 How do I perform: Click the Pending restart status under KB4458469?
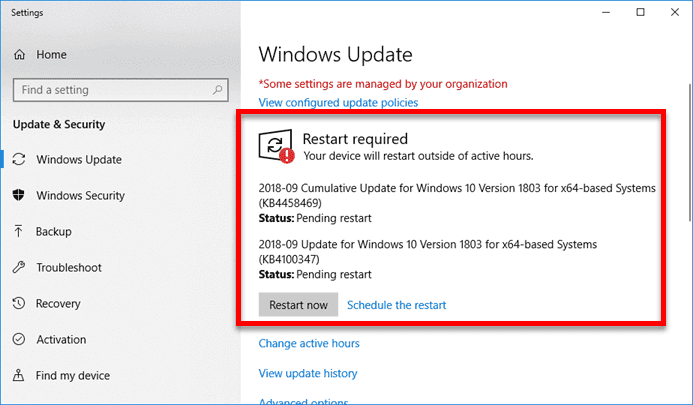point(315,218)
